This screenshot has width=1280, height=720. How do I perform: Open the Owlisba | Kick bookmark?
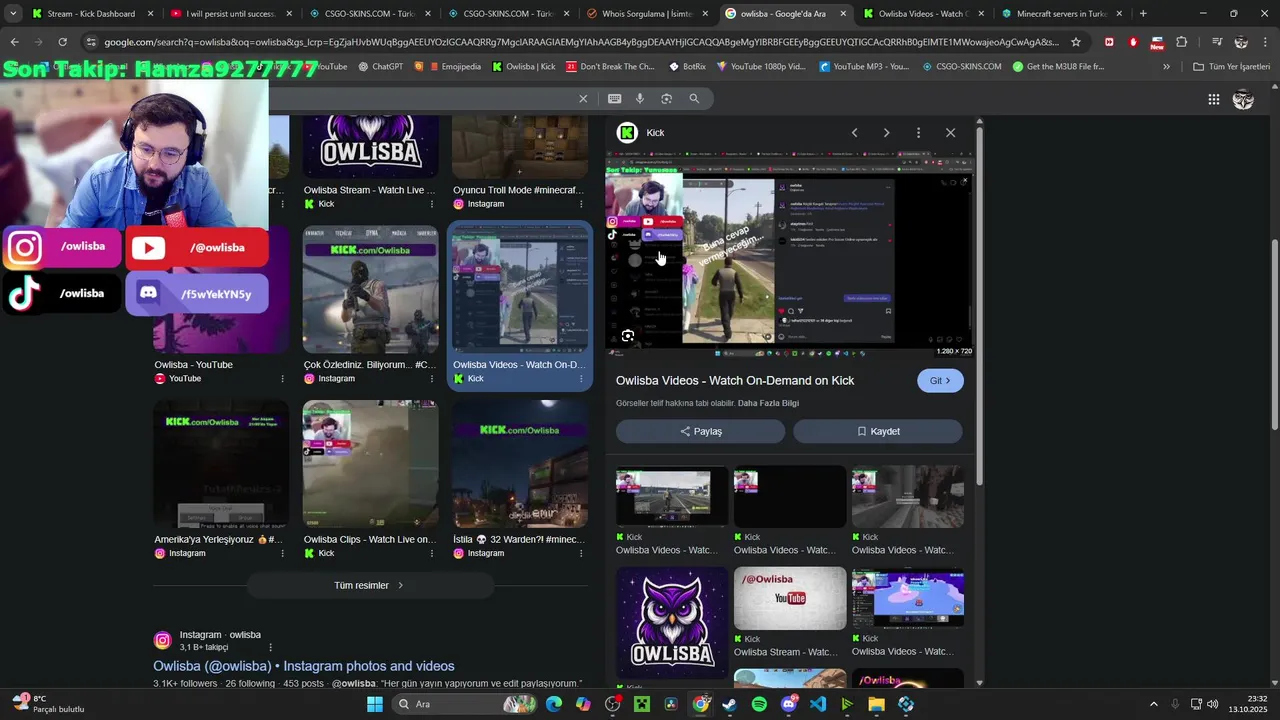point(523,67)
